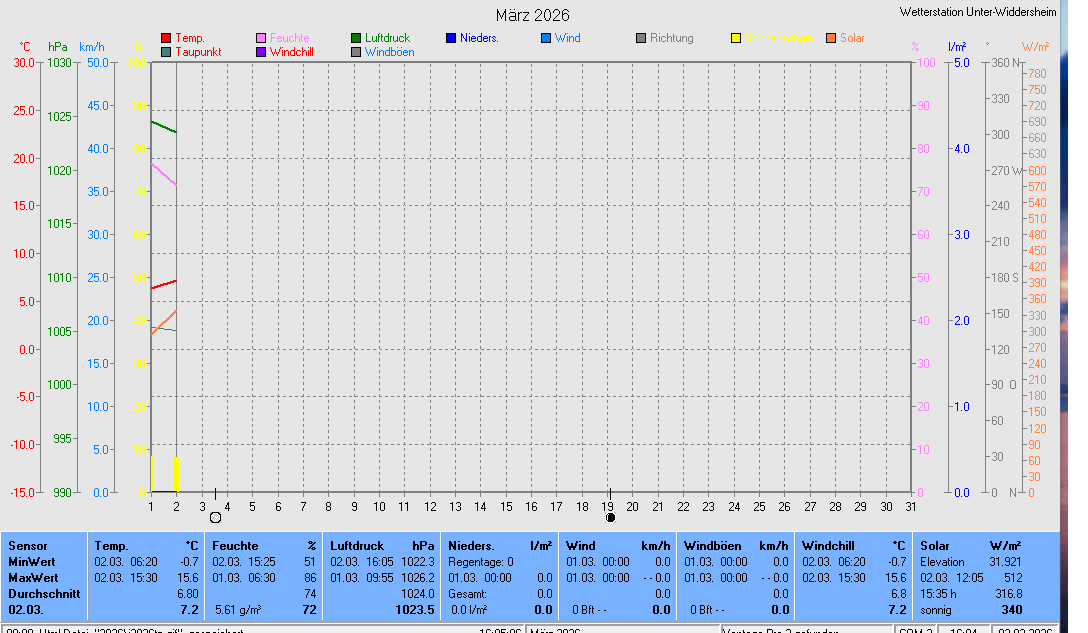Click the orange Solar legend square
Image resolution: width=1088 pixels, height=633 pixels.
(831, 38)
